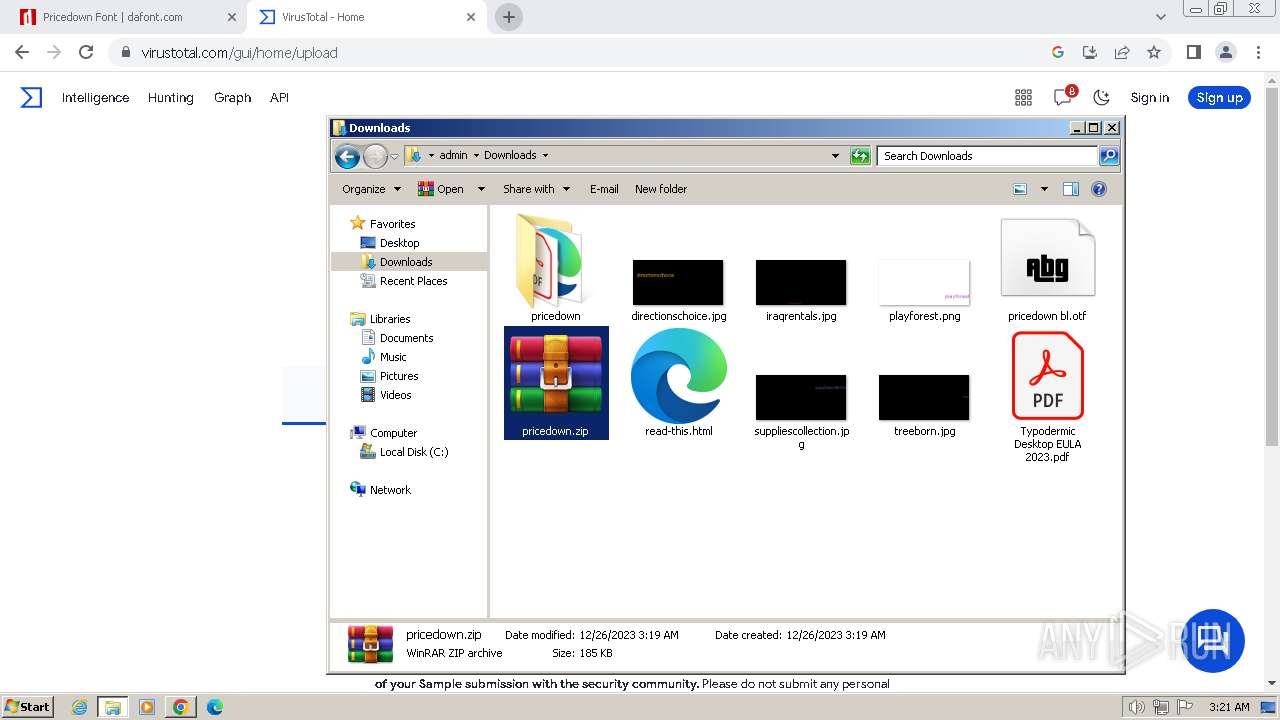Click into Search Downloads field

(987, 155)
